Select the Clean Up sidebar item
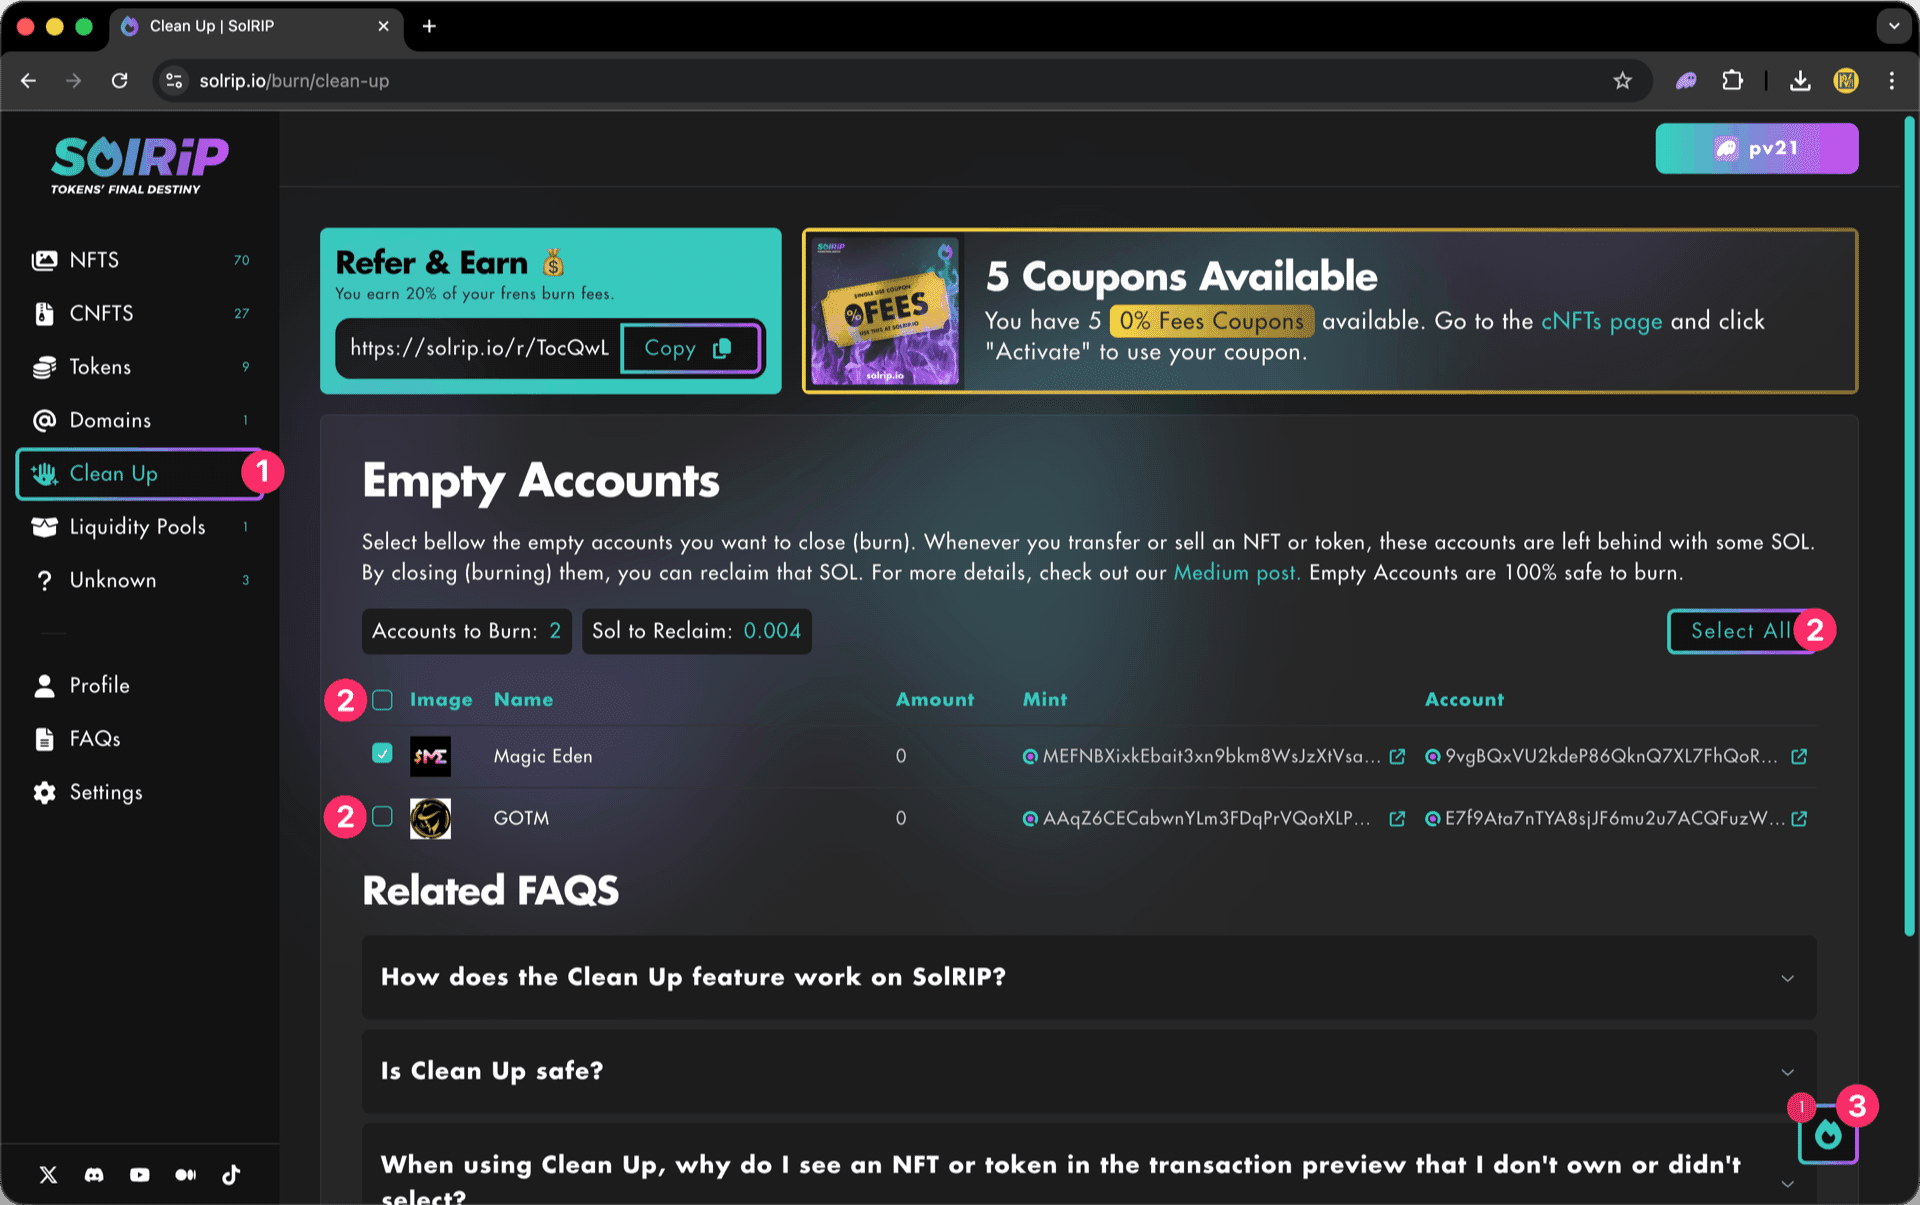Image resolution: width=1920 pixels, height=1205 pixels. (140, 474)
